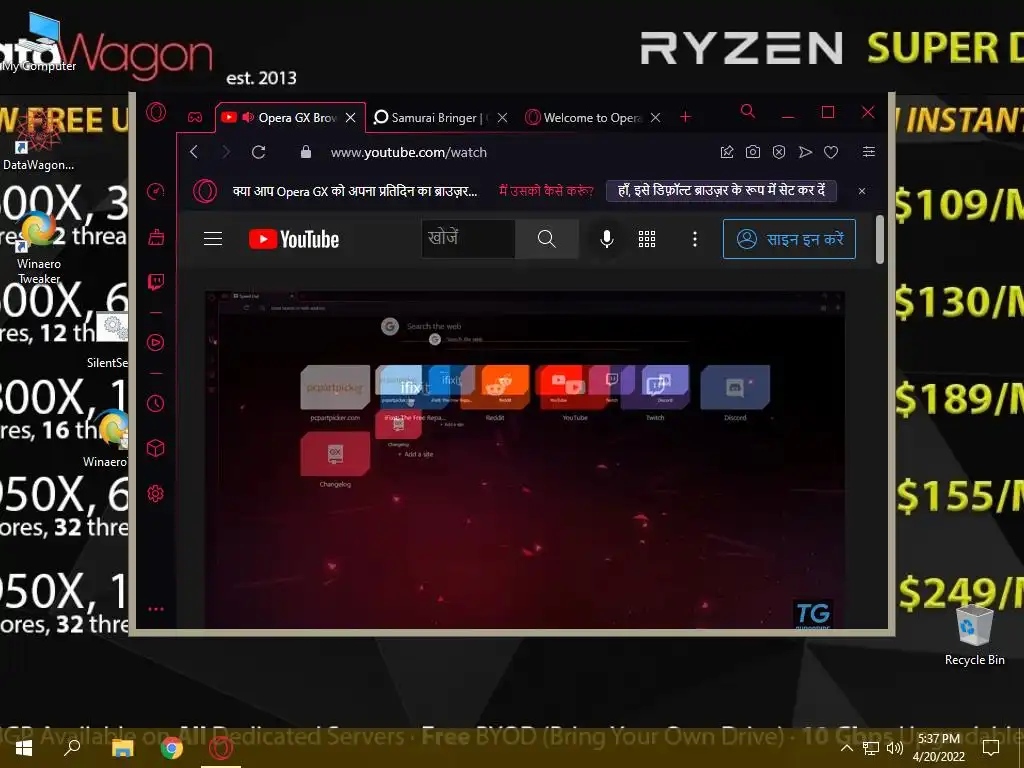
Task: Open the GX Corner gamepad icon
Action: [195, 118]
